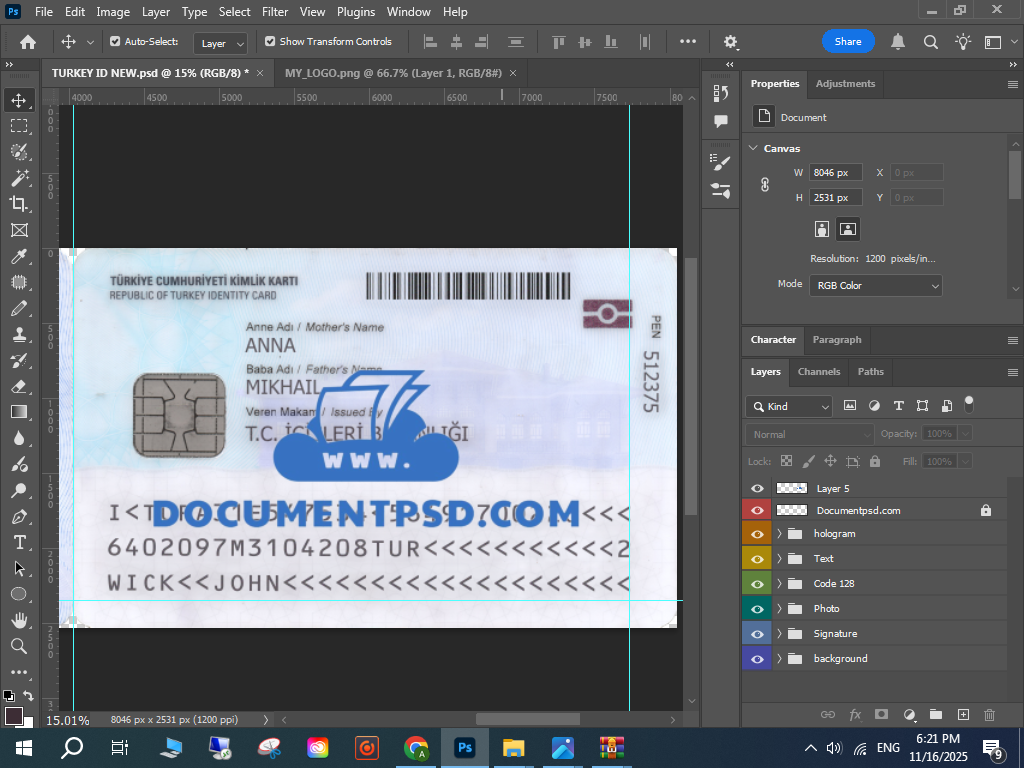1024x768 pixels.
Task: Click the Share button
Action: 847,42
